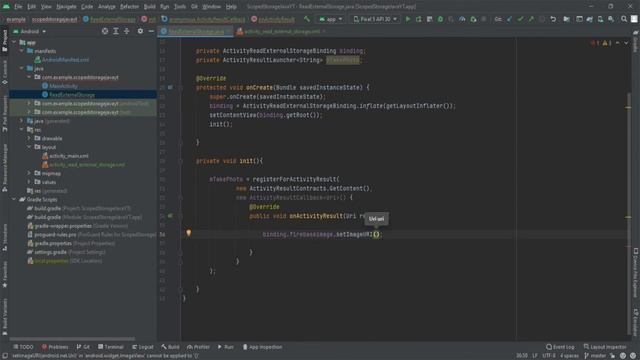Open the TODO tool window
Viewport: 640px width, 360px height.
coord(23,347)
